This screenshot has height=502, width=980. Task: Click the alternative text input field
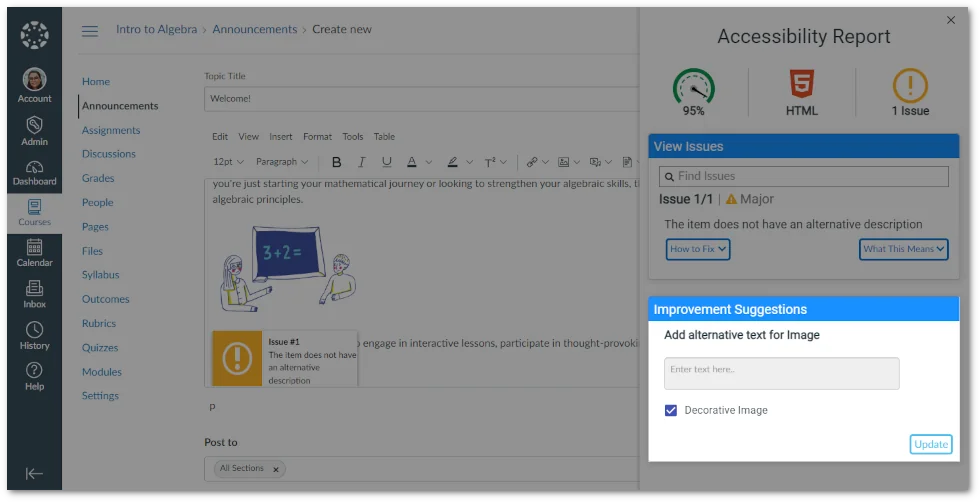(781, 373)
